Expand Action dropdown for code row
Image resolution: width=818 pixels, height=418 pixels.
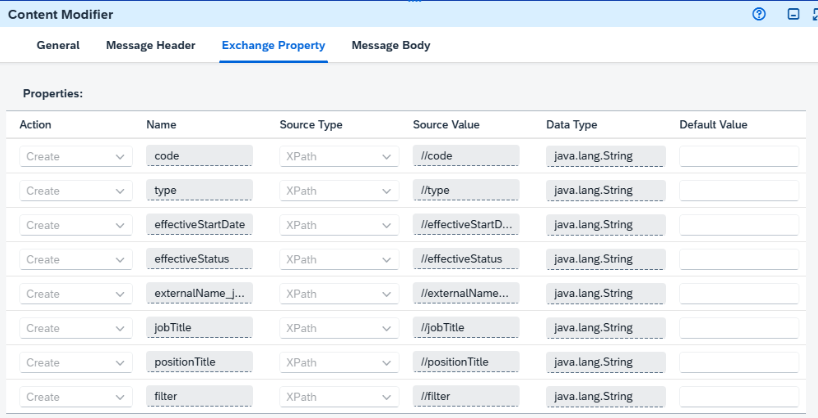tap(76, 157)
